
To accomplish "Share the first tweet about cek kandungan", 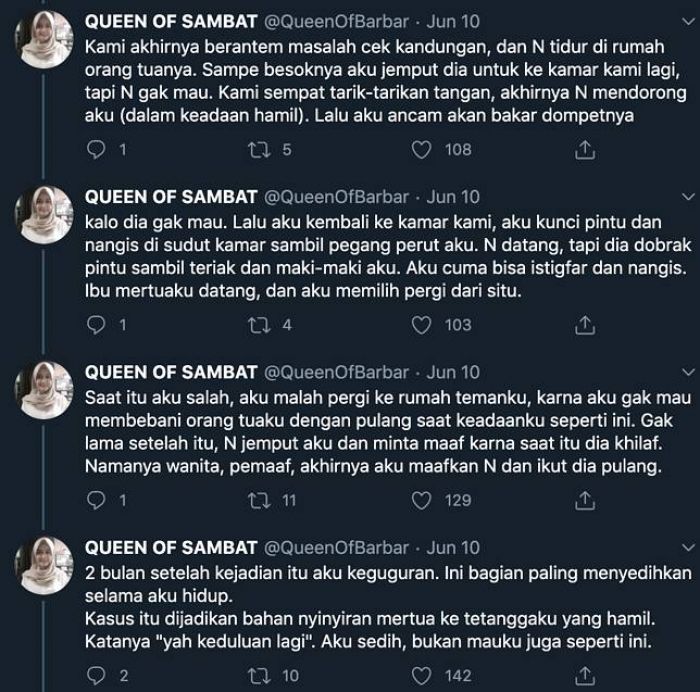I will (x=584, y=150).
